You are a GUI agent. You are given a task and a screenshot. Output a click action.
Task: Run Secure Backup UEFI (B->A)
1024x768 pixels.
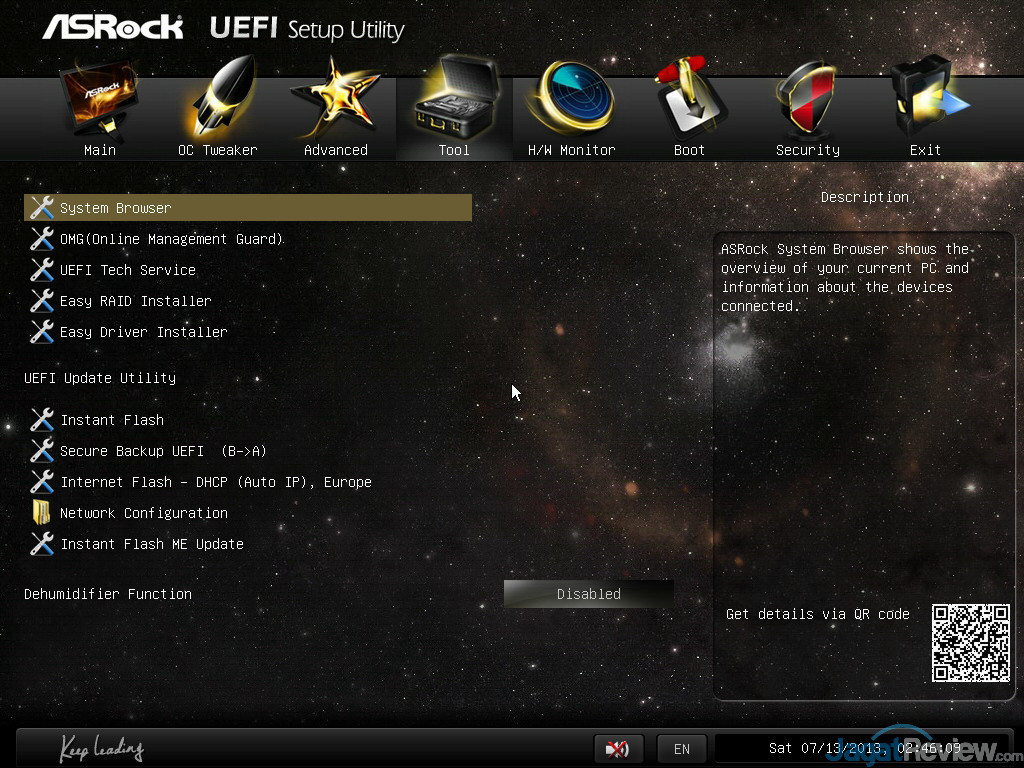[x=163, y=451]
